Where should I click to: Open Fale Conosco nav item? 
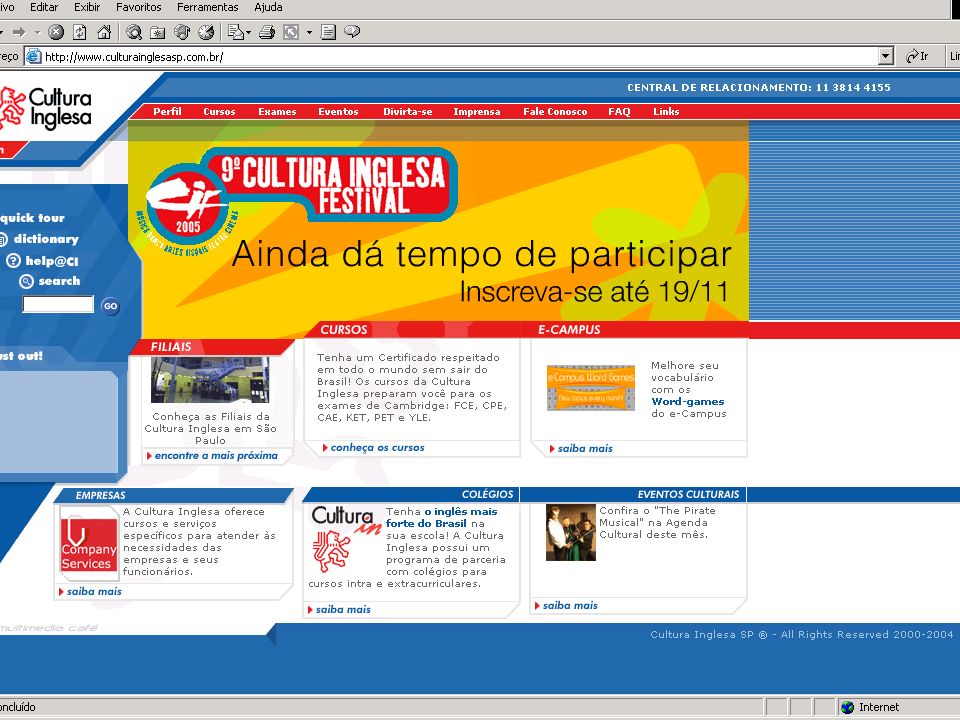555,111
